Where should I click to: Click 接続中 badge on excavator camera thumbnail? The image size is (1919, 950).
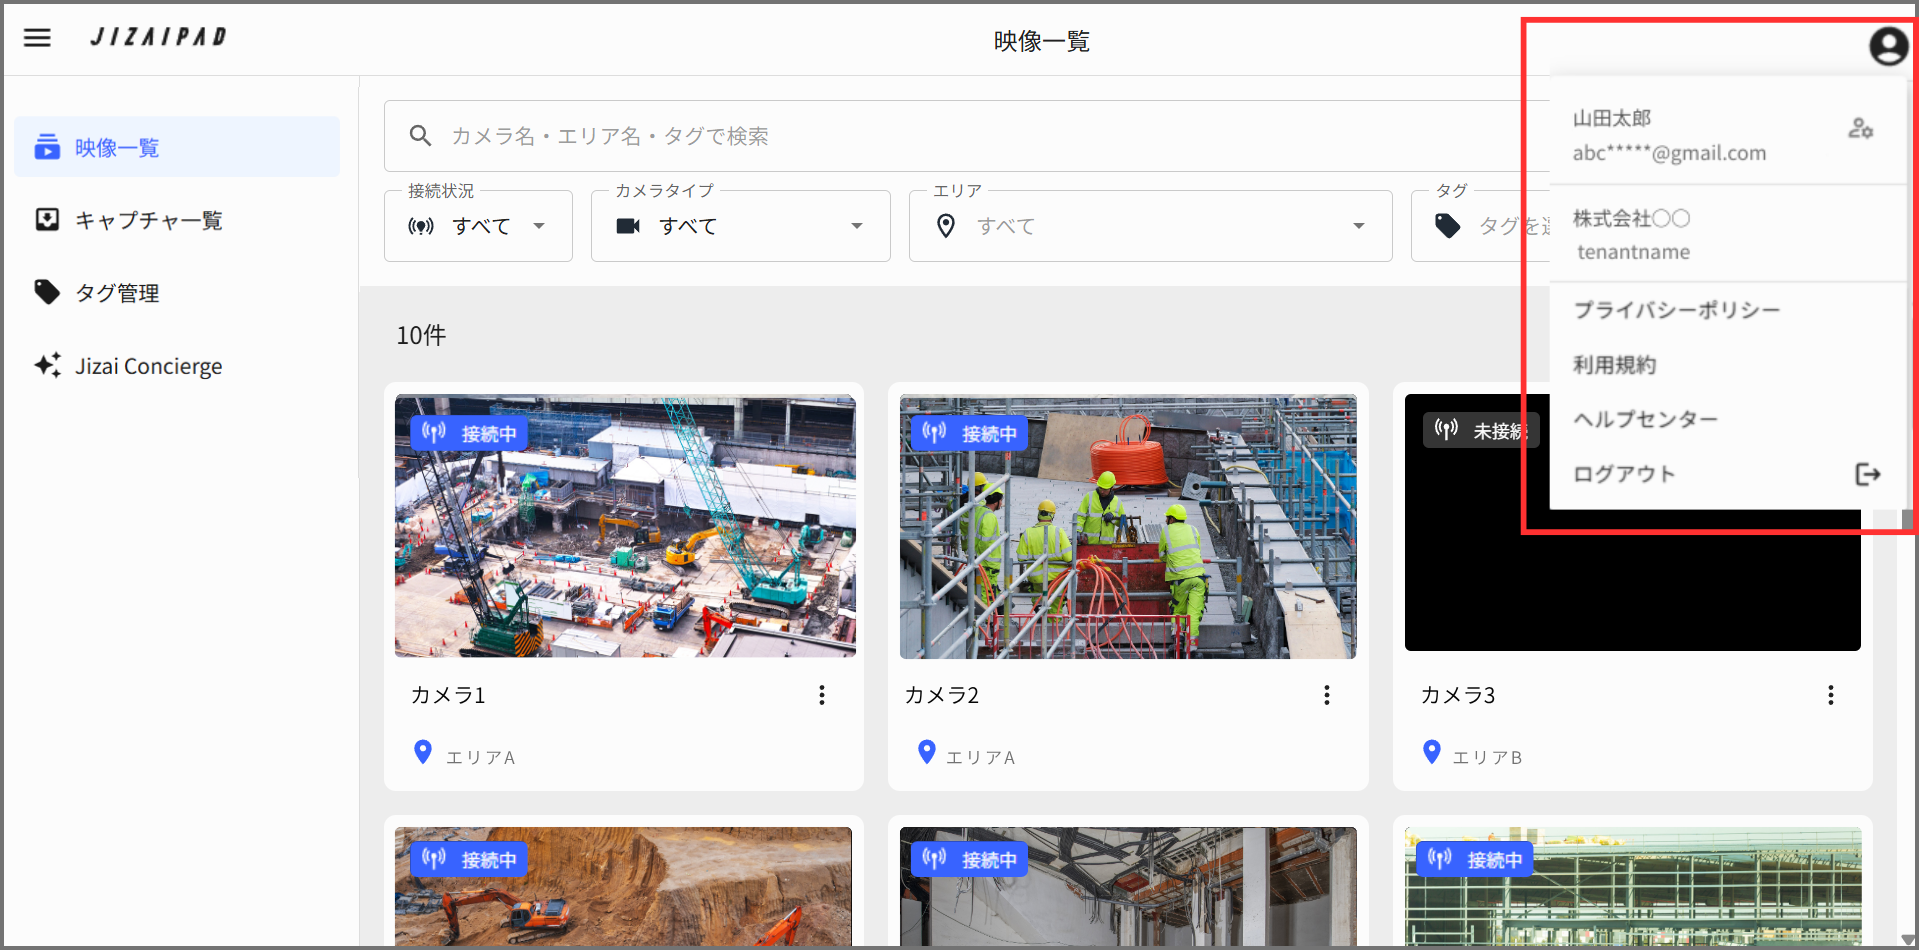pos(469,859)
